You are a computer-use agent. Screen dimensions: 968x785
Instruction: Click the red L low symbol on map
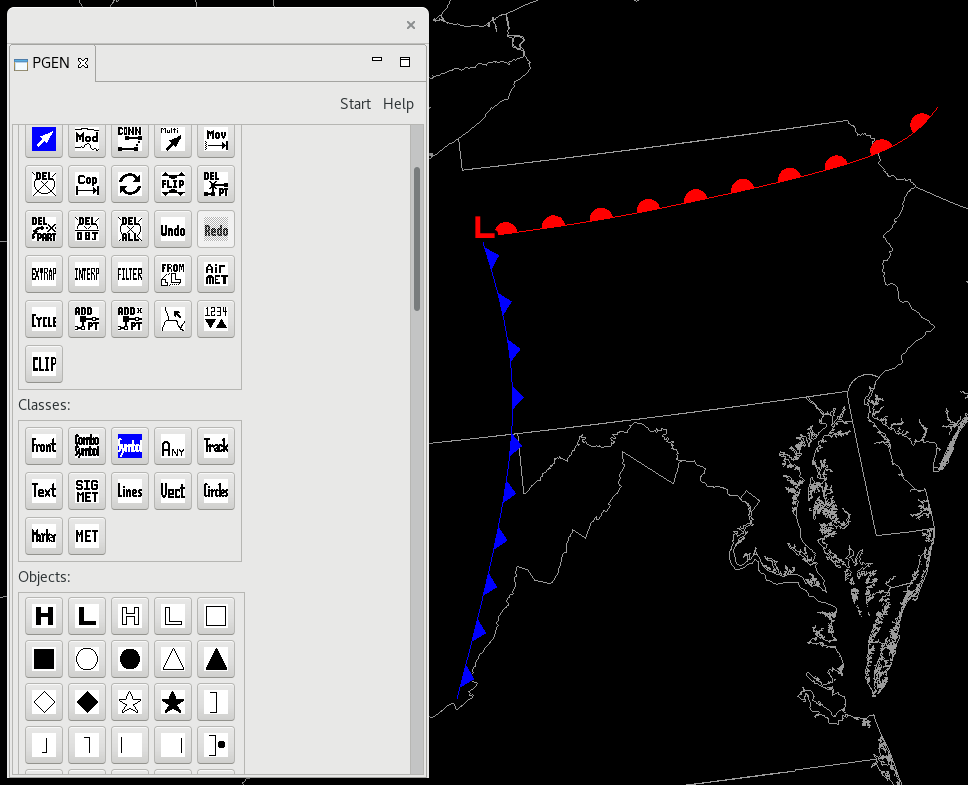[x=484, y=227]
